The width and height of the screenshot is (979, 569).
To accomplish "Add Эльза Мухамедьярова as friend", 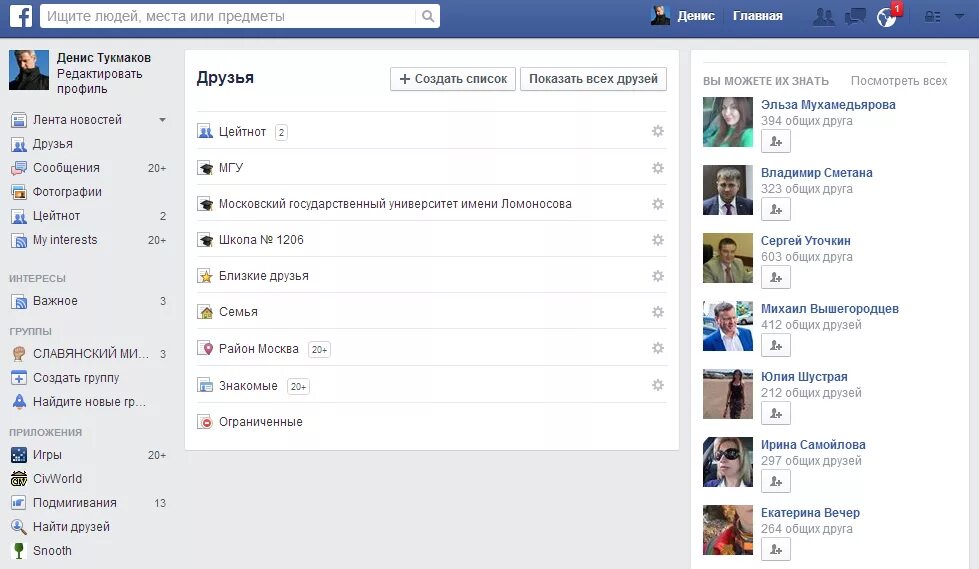I will click(775, 141).
